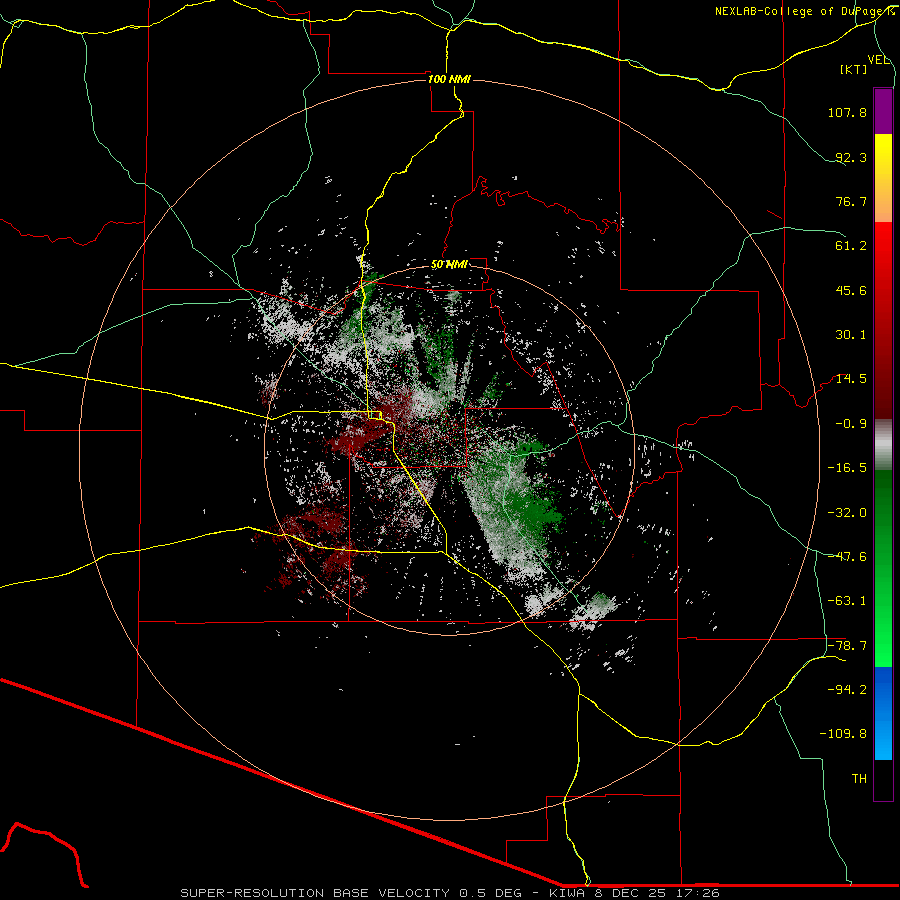
Task: Click the -63.1 velocity scale value
Action: pyautogui.click(x=847, y=601)
